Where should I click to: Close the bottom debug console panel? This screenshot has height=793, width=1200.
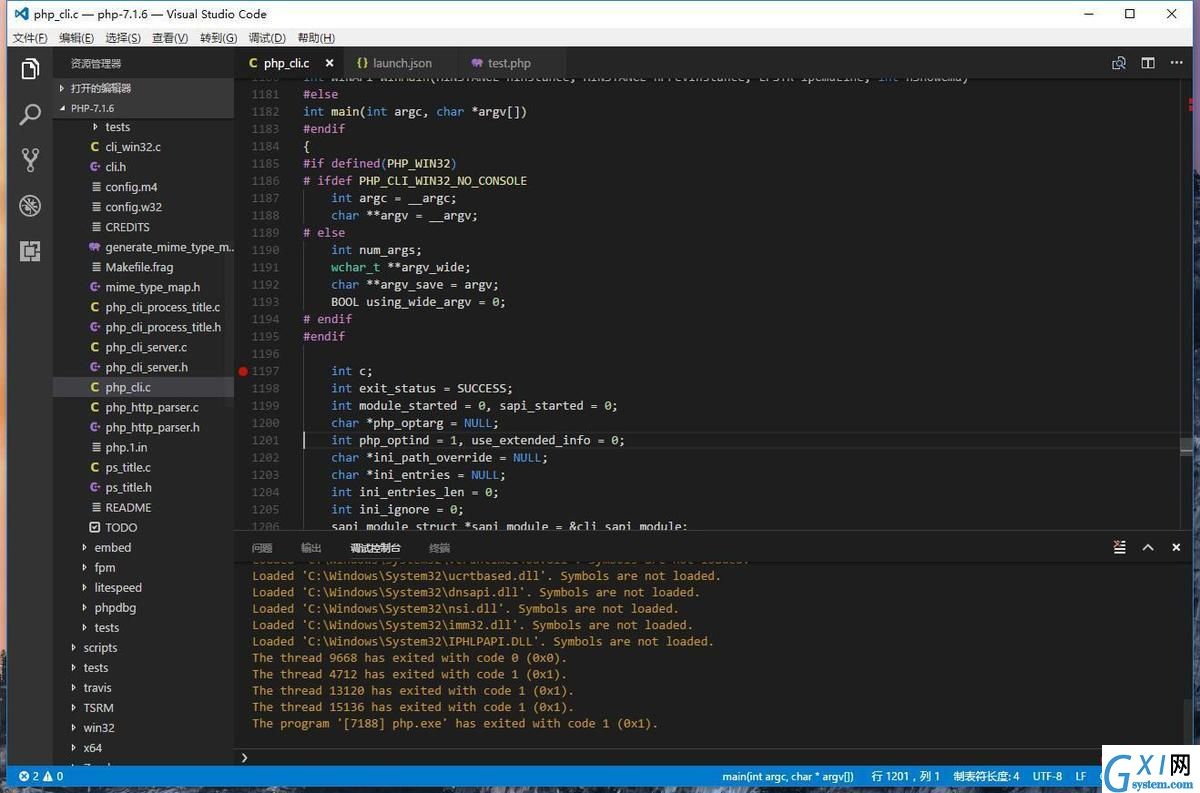point(1176,547)
